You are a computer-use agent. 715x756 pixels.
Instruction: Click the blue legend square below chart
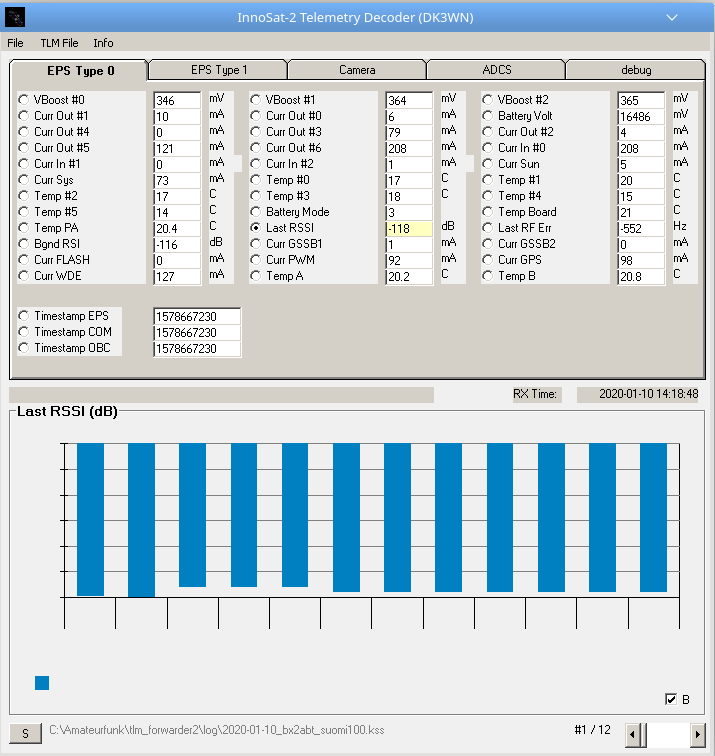tap(42, 683)
